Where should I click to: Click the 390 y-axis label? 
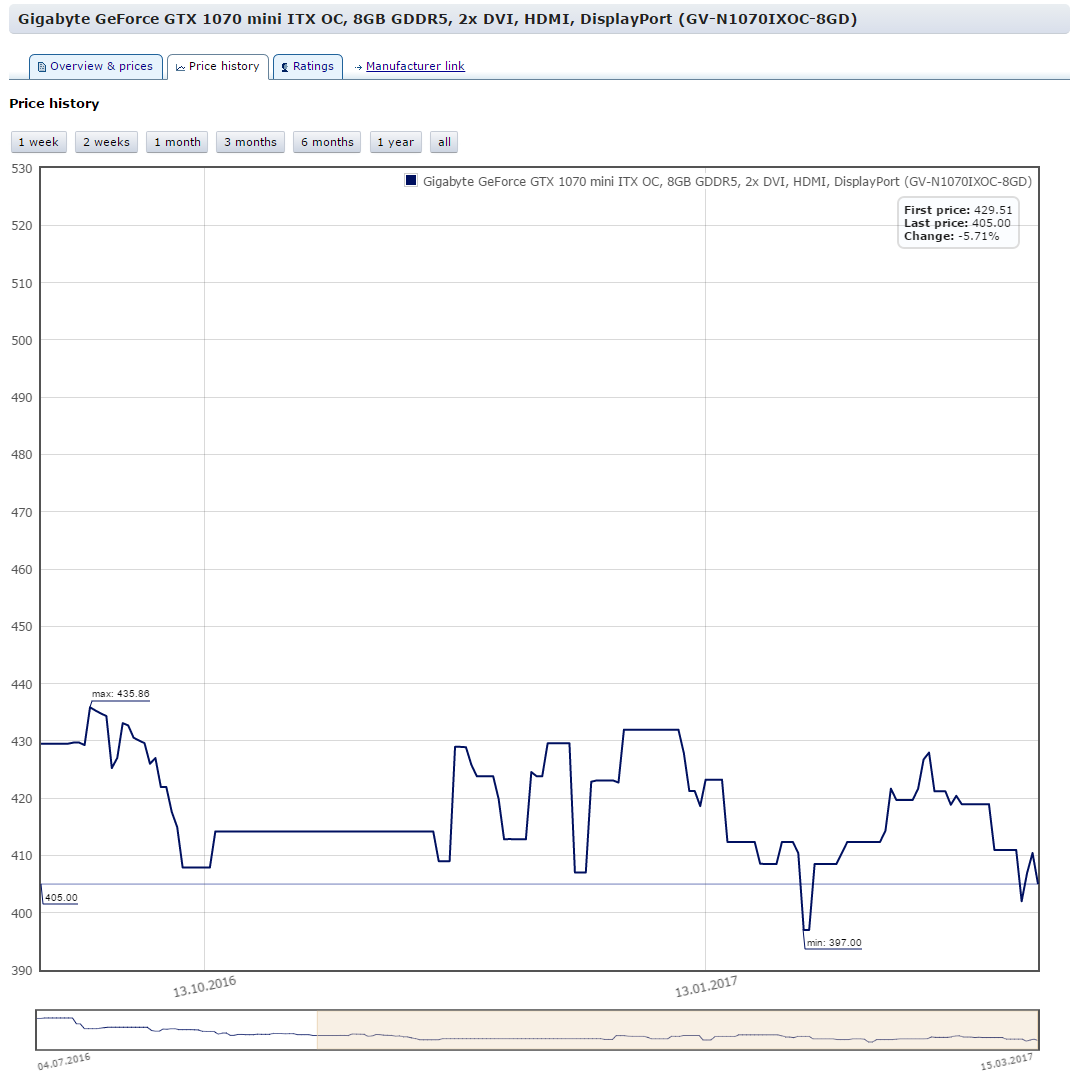[x=21, y=971]
